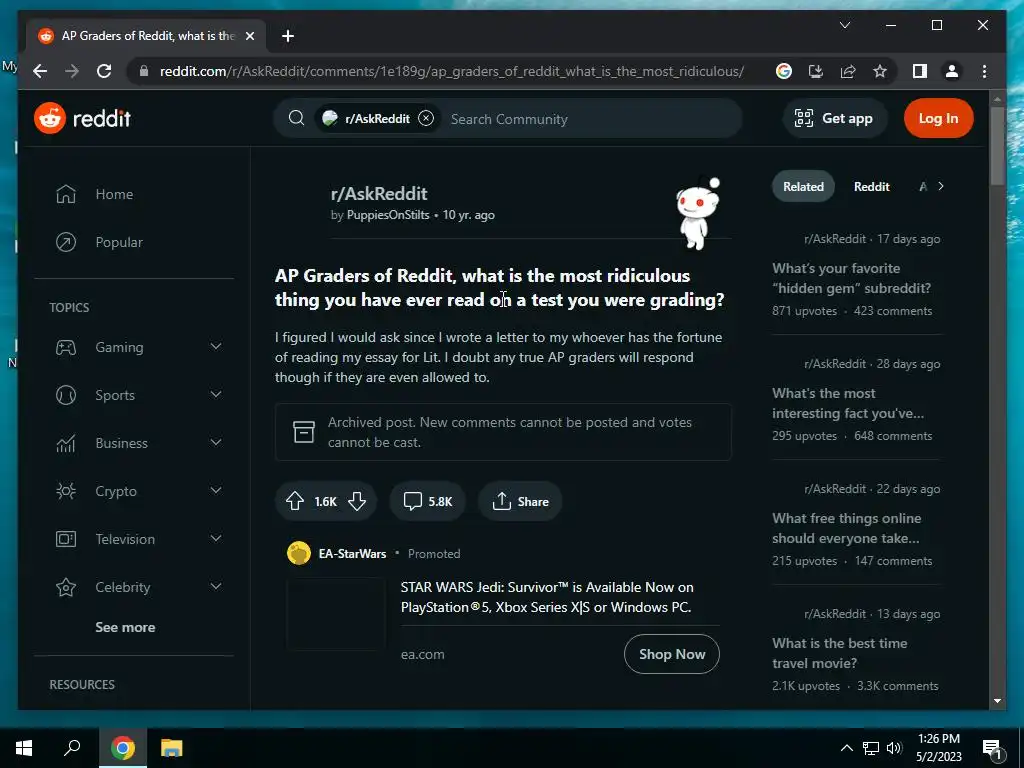Open the Chrome profile icon
This screenshot has height=768, width=1024.
point(952,71)
